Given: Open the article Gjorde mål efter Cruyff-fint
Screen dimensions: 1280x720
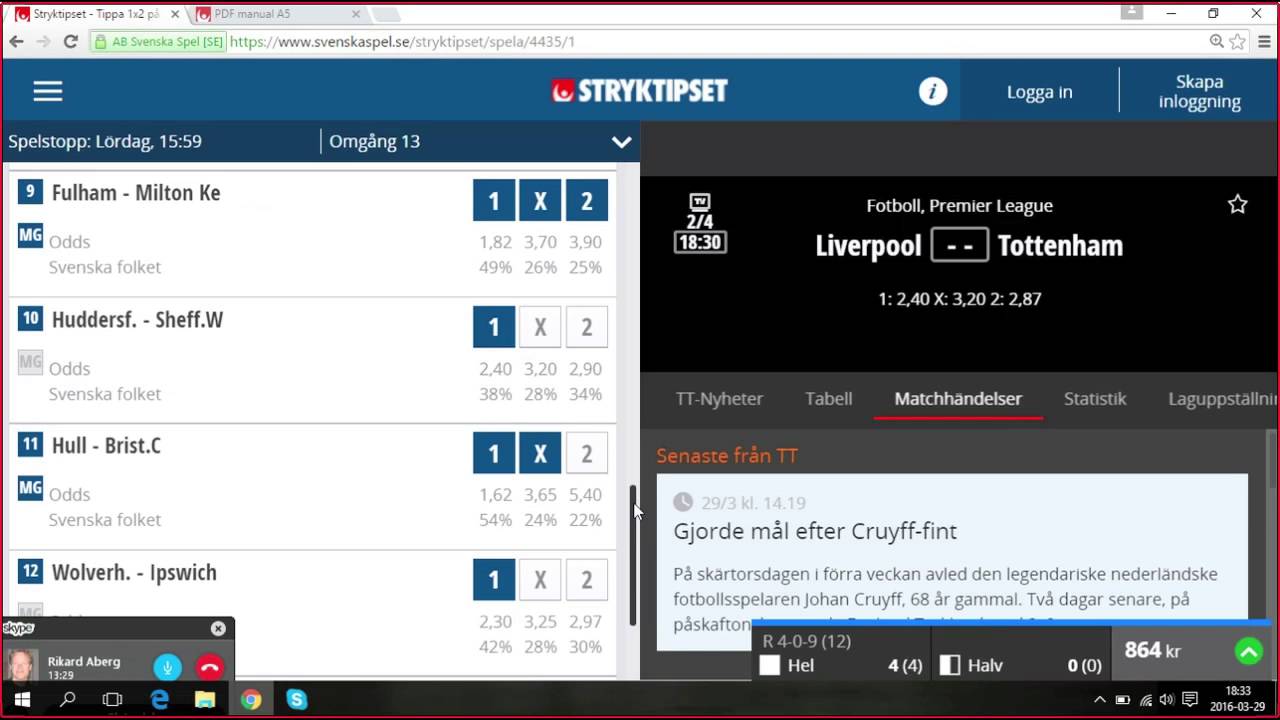Looking at the screenshot, I should 815,531.
